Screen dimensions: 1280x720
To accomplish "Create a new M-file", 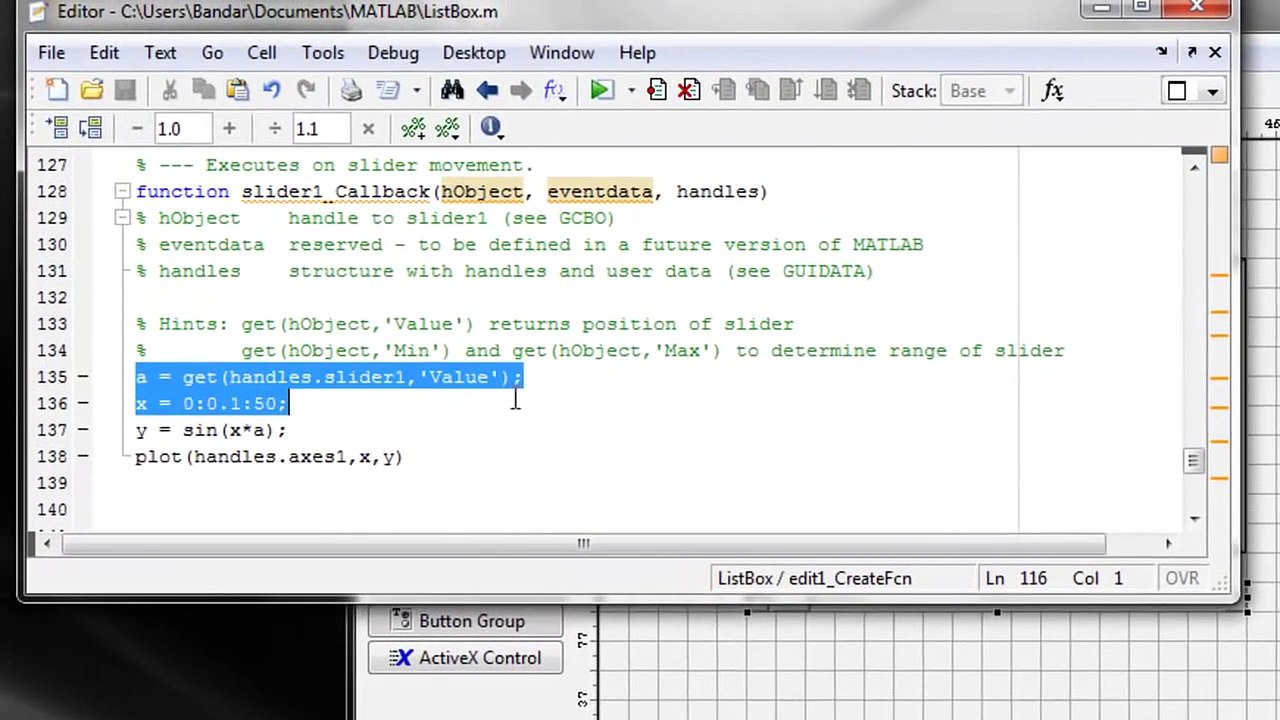I will [x=57, y=91].
